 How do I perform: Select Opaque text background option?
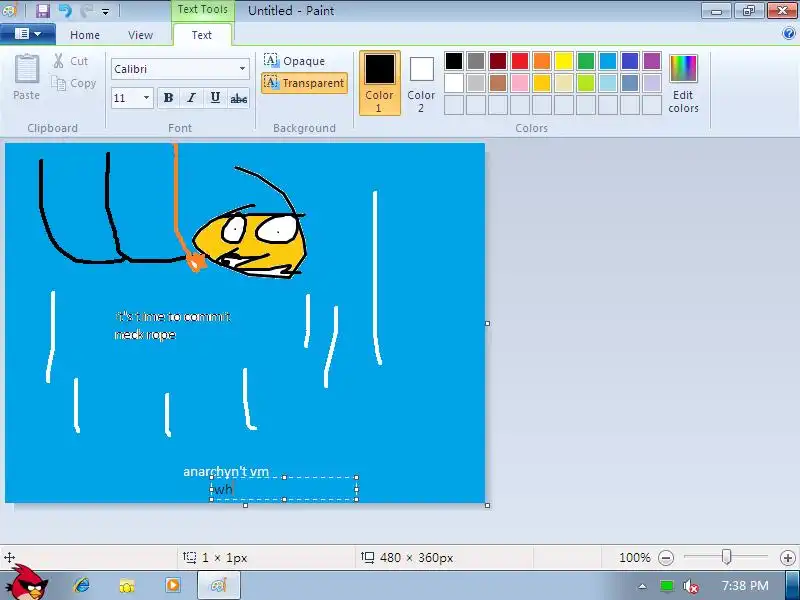click(x=295, y=61)
